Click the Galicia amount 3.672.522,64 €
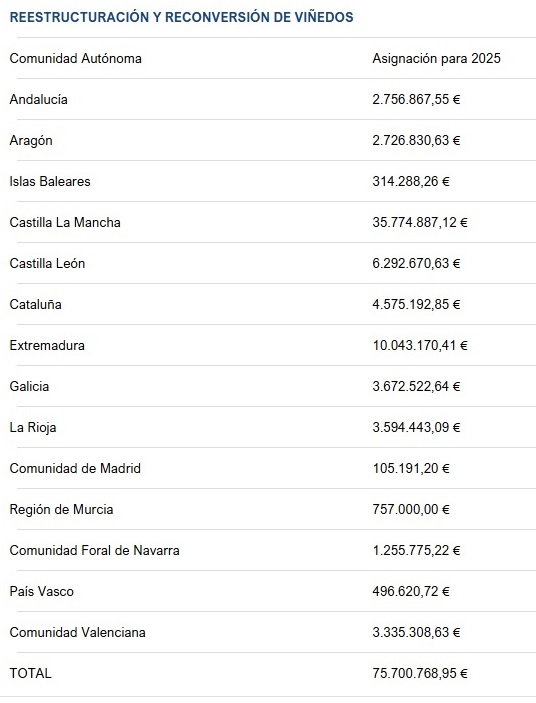This screenshot has height=703, width=536. point(416,386)
